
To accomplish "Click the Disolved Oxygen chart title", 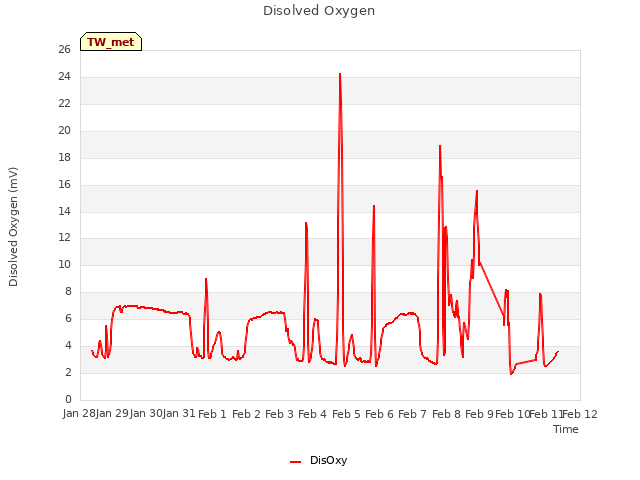I will (319, 11).
